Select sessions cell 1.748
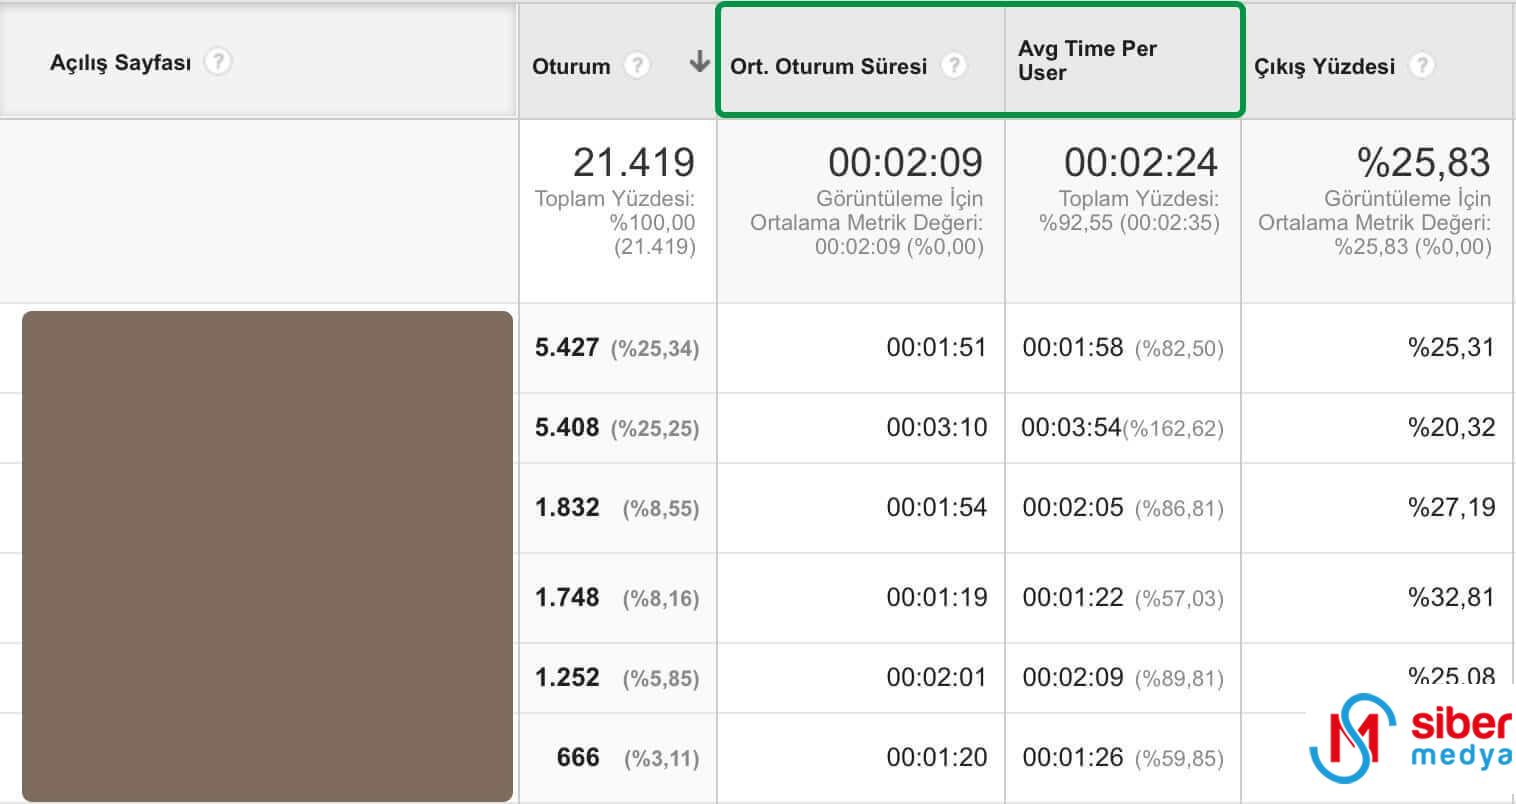This screenshot has width=1516, height=804. [x=567, y=597]
